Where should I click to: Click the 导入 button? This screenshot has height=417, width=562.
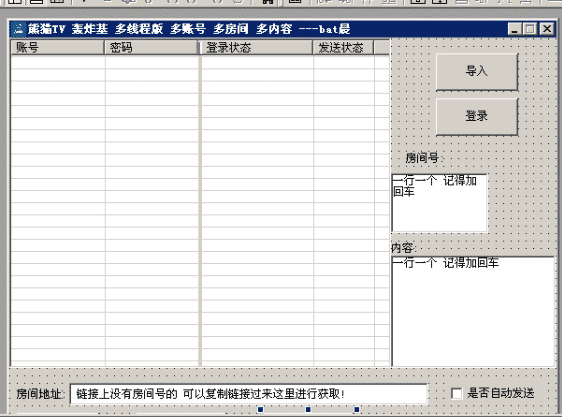point(477,71)
